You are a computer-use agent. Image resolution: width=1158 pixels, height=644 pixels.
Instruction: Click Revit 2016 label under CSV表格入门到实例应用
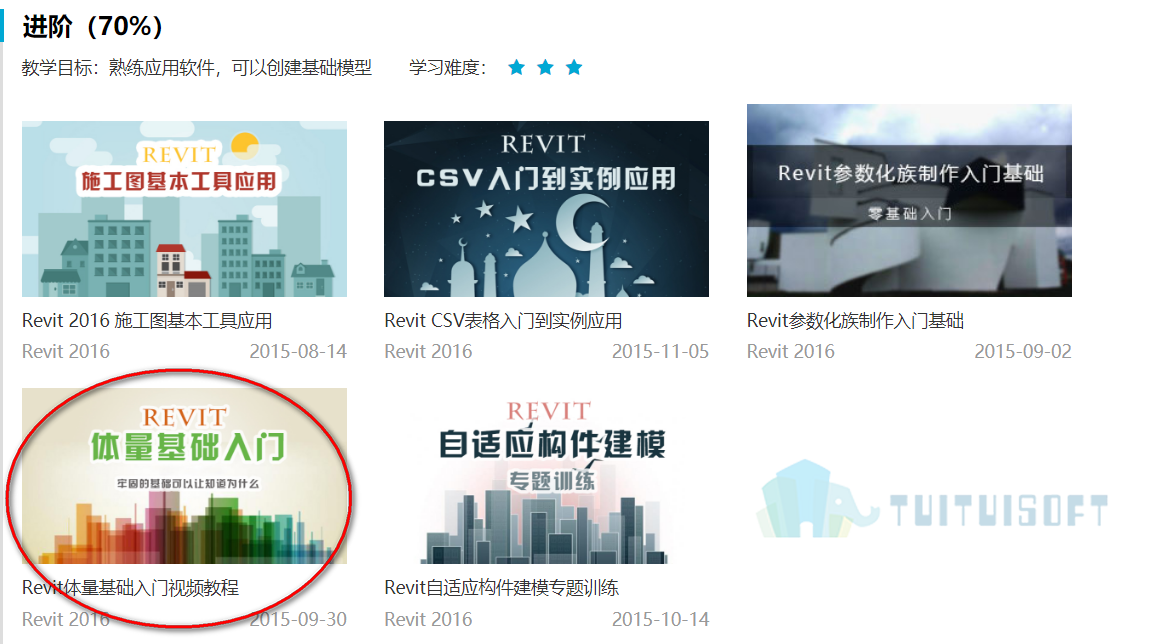[x=428, y=352]
